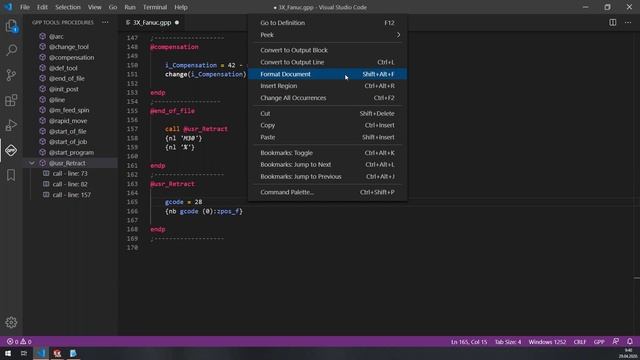Click CRLF line ending selector
The image size is (640, 360).
[580, 342]
